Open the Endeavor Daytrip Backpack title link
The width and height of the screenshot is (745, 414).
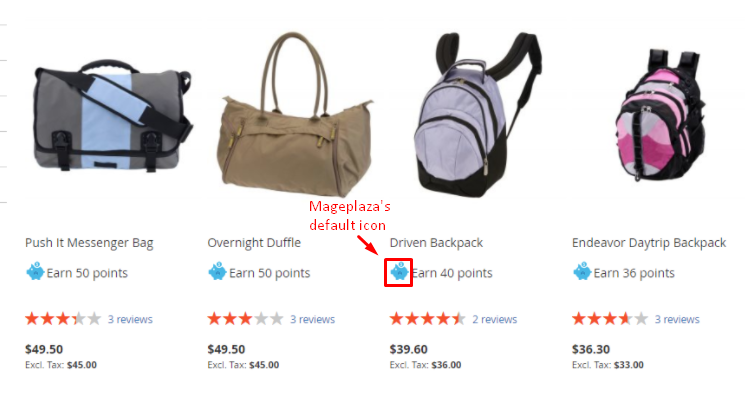649,243
